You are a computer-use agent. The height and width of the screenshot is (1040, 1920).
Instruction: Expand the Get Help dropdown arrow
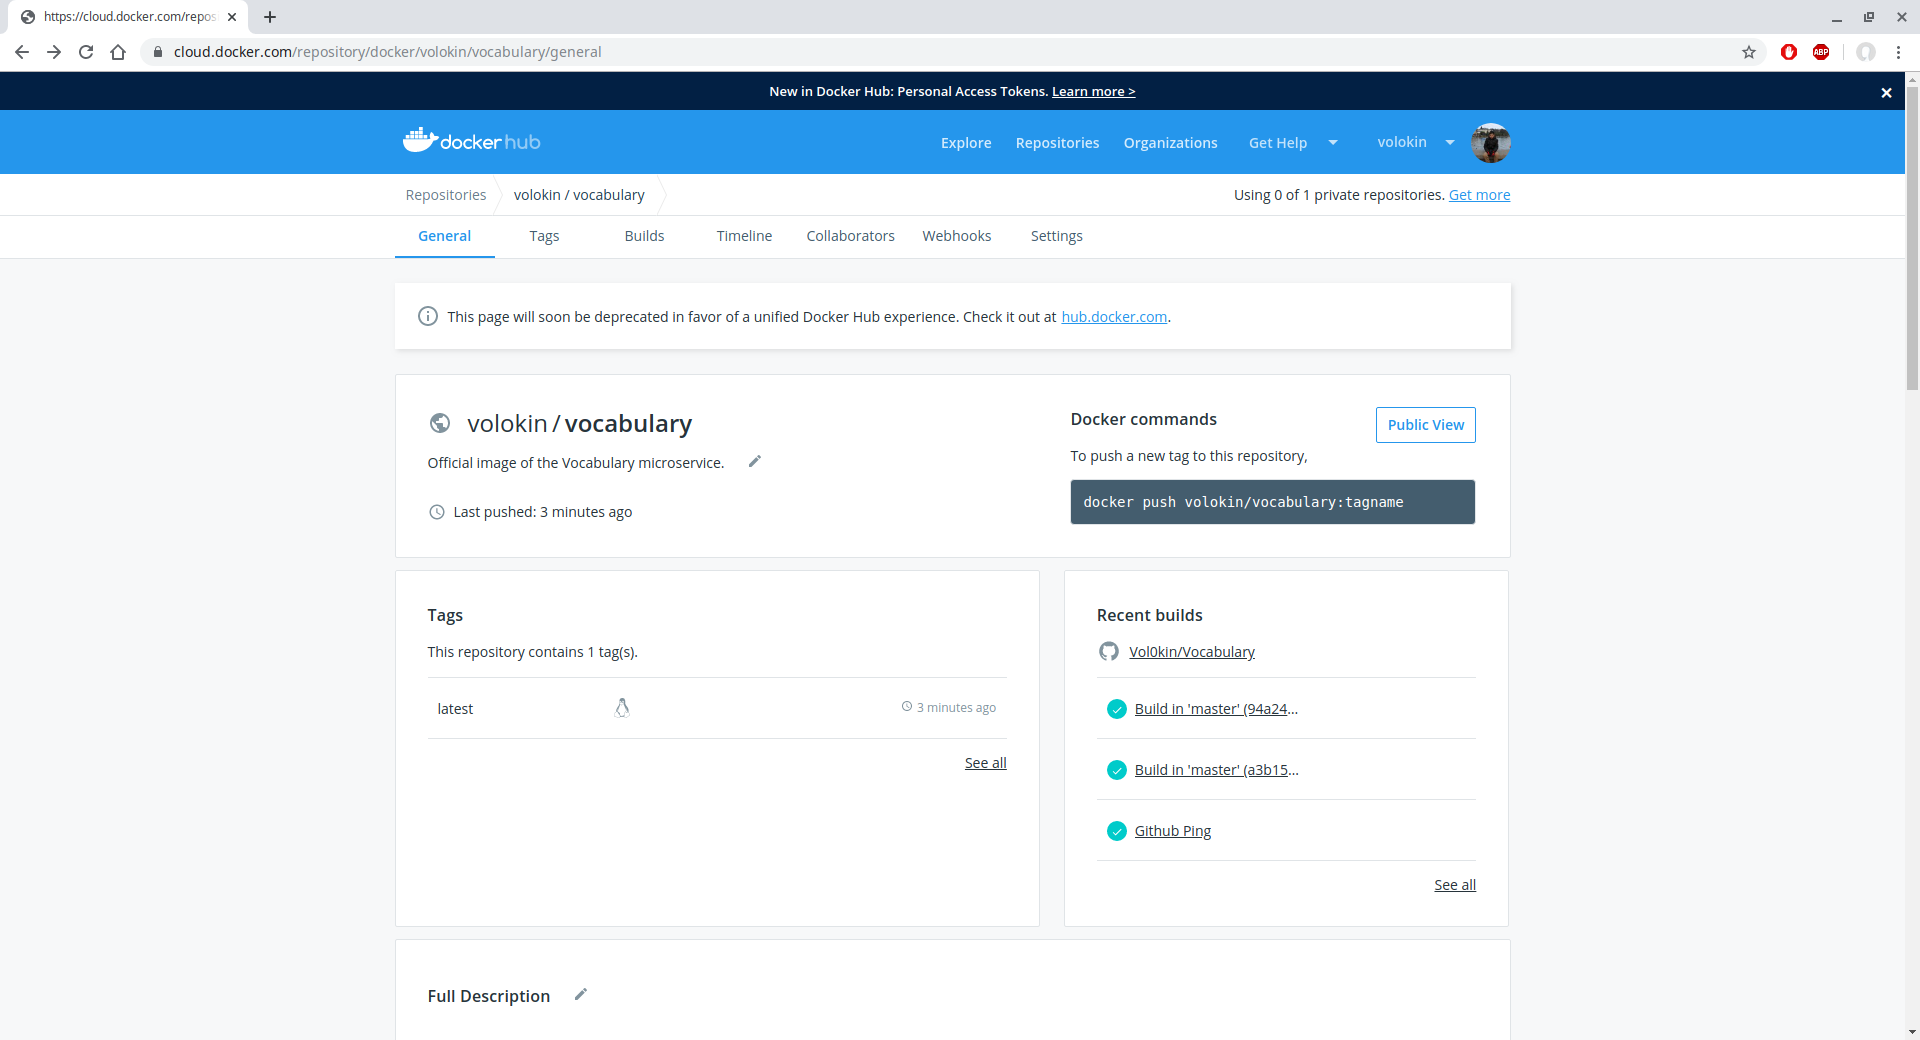click(x=1333, y=142)
